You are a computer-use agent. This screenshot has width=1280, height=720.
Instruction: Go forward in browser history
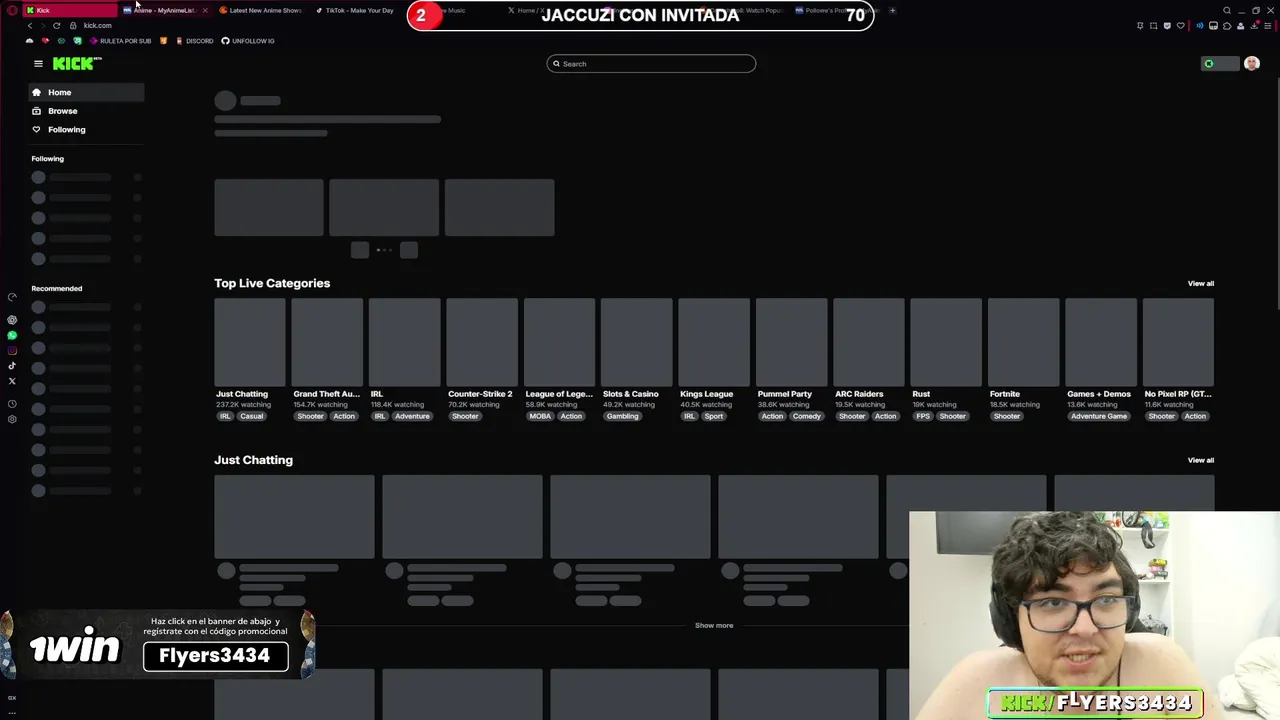pyautogui.click(x=43, y=25)
